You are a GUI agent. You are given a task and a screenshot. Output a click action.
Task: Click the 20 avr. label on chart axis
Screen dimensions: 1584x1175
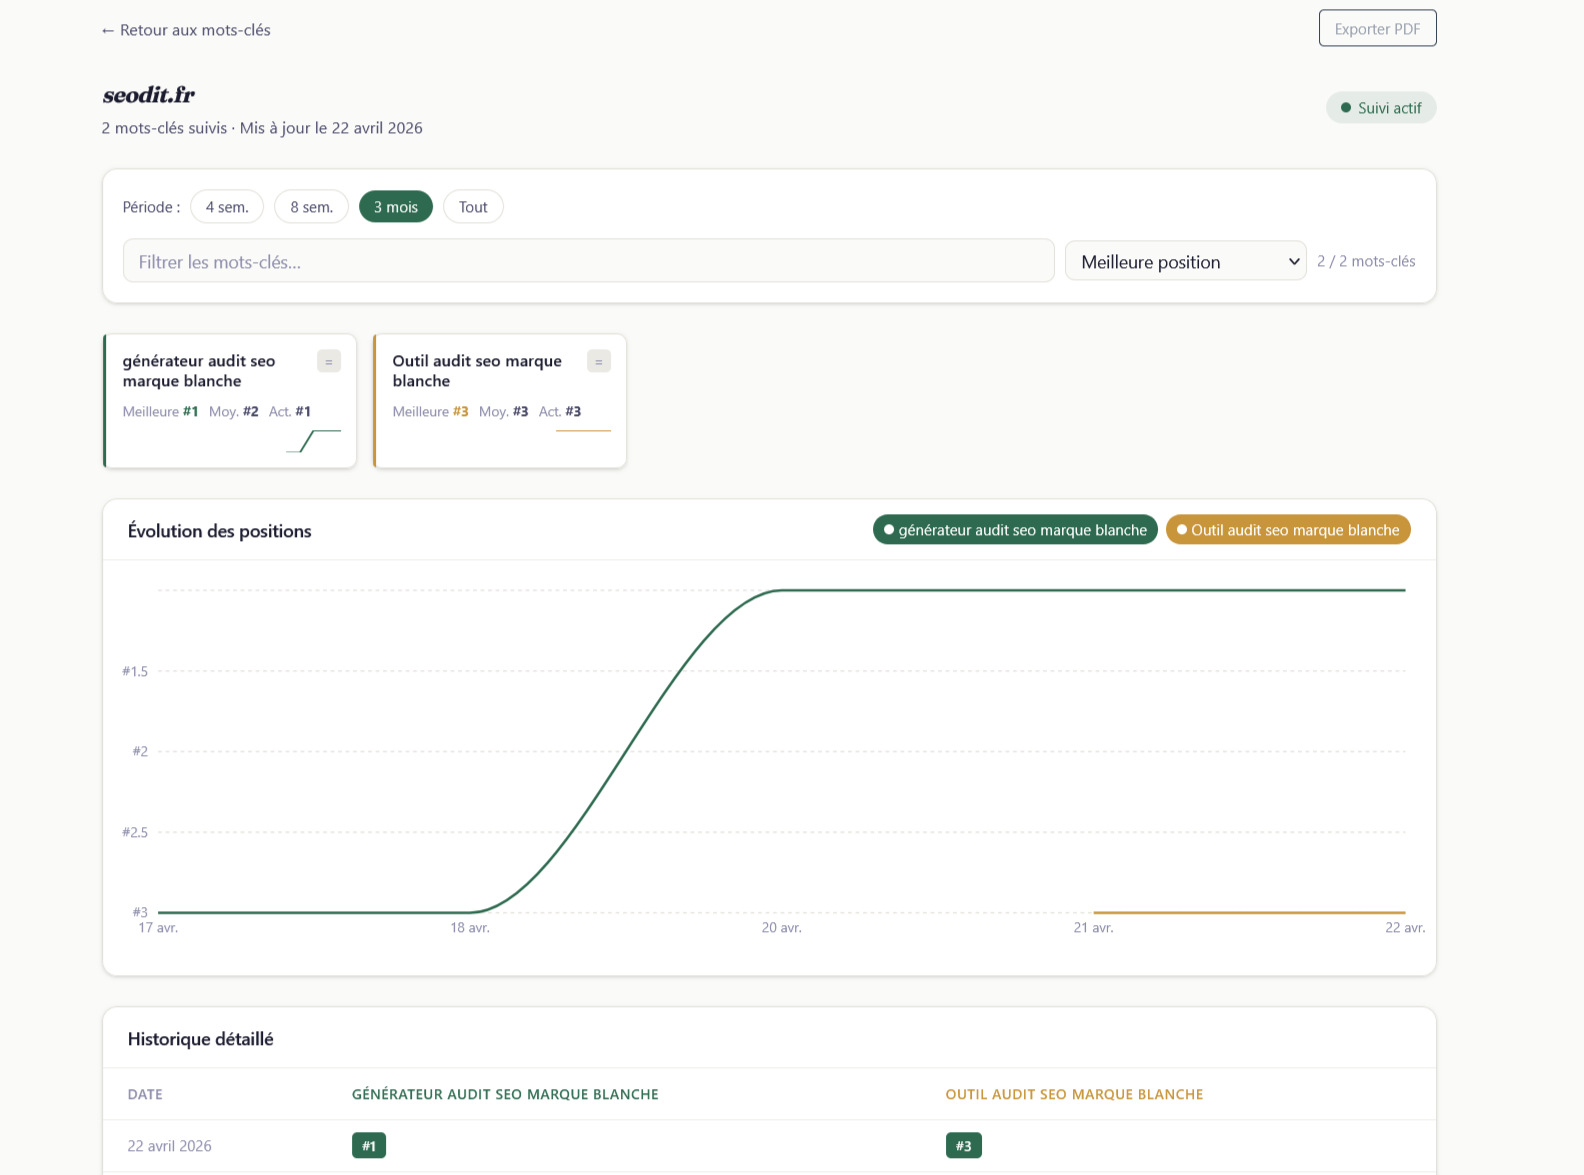pyautogui.click(x=781, y=928)
